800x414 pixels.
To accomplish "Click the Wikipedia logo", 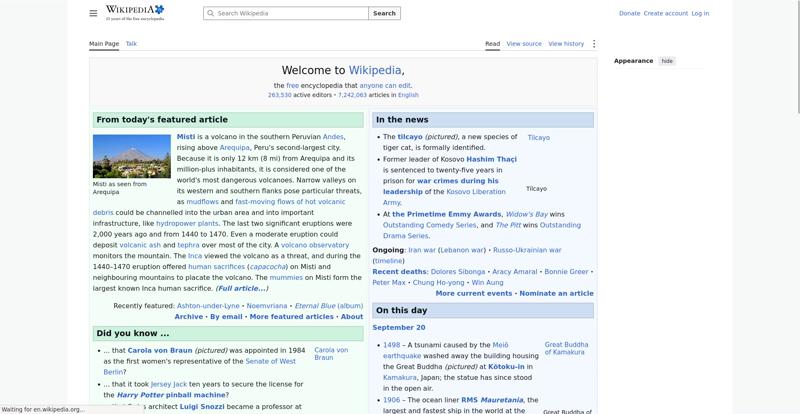I will point(135,13).
